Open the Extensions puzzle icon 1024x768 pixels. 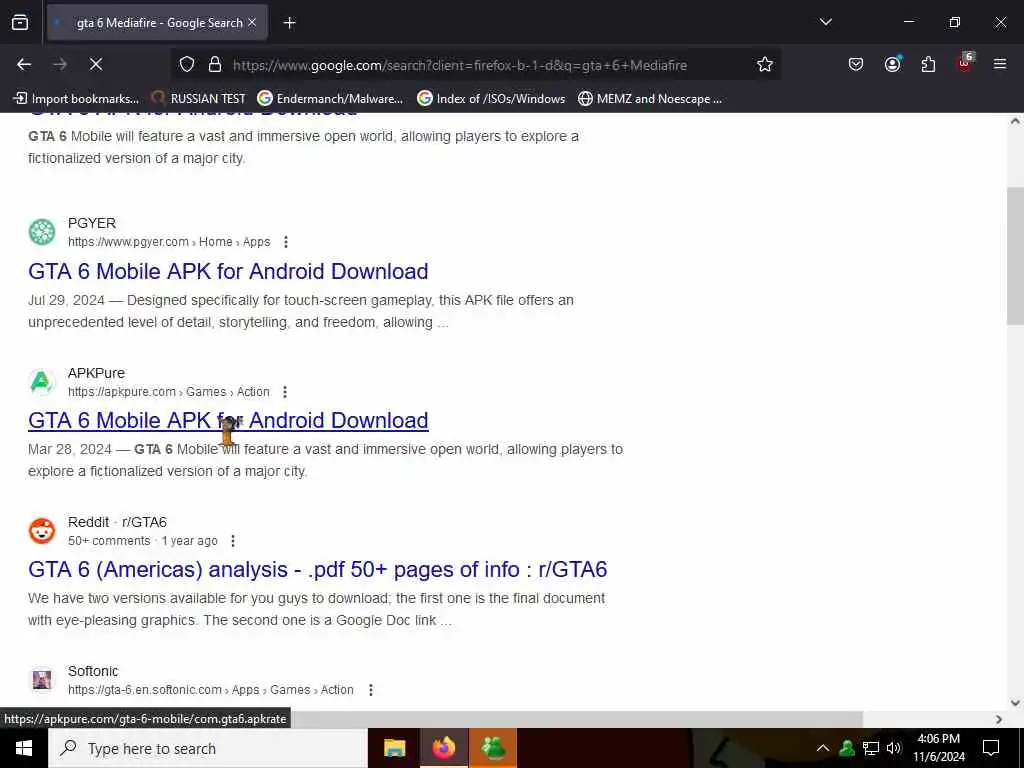[928, 64]
